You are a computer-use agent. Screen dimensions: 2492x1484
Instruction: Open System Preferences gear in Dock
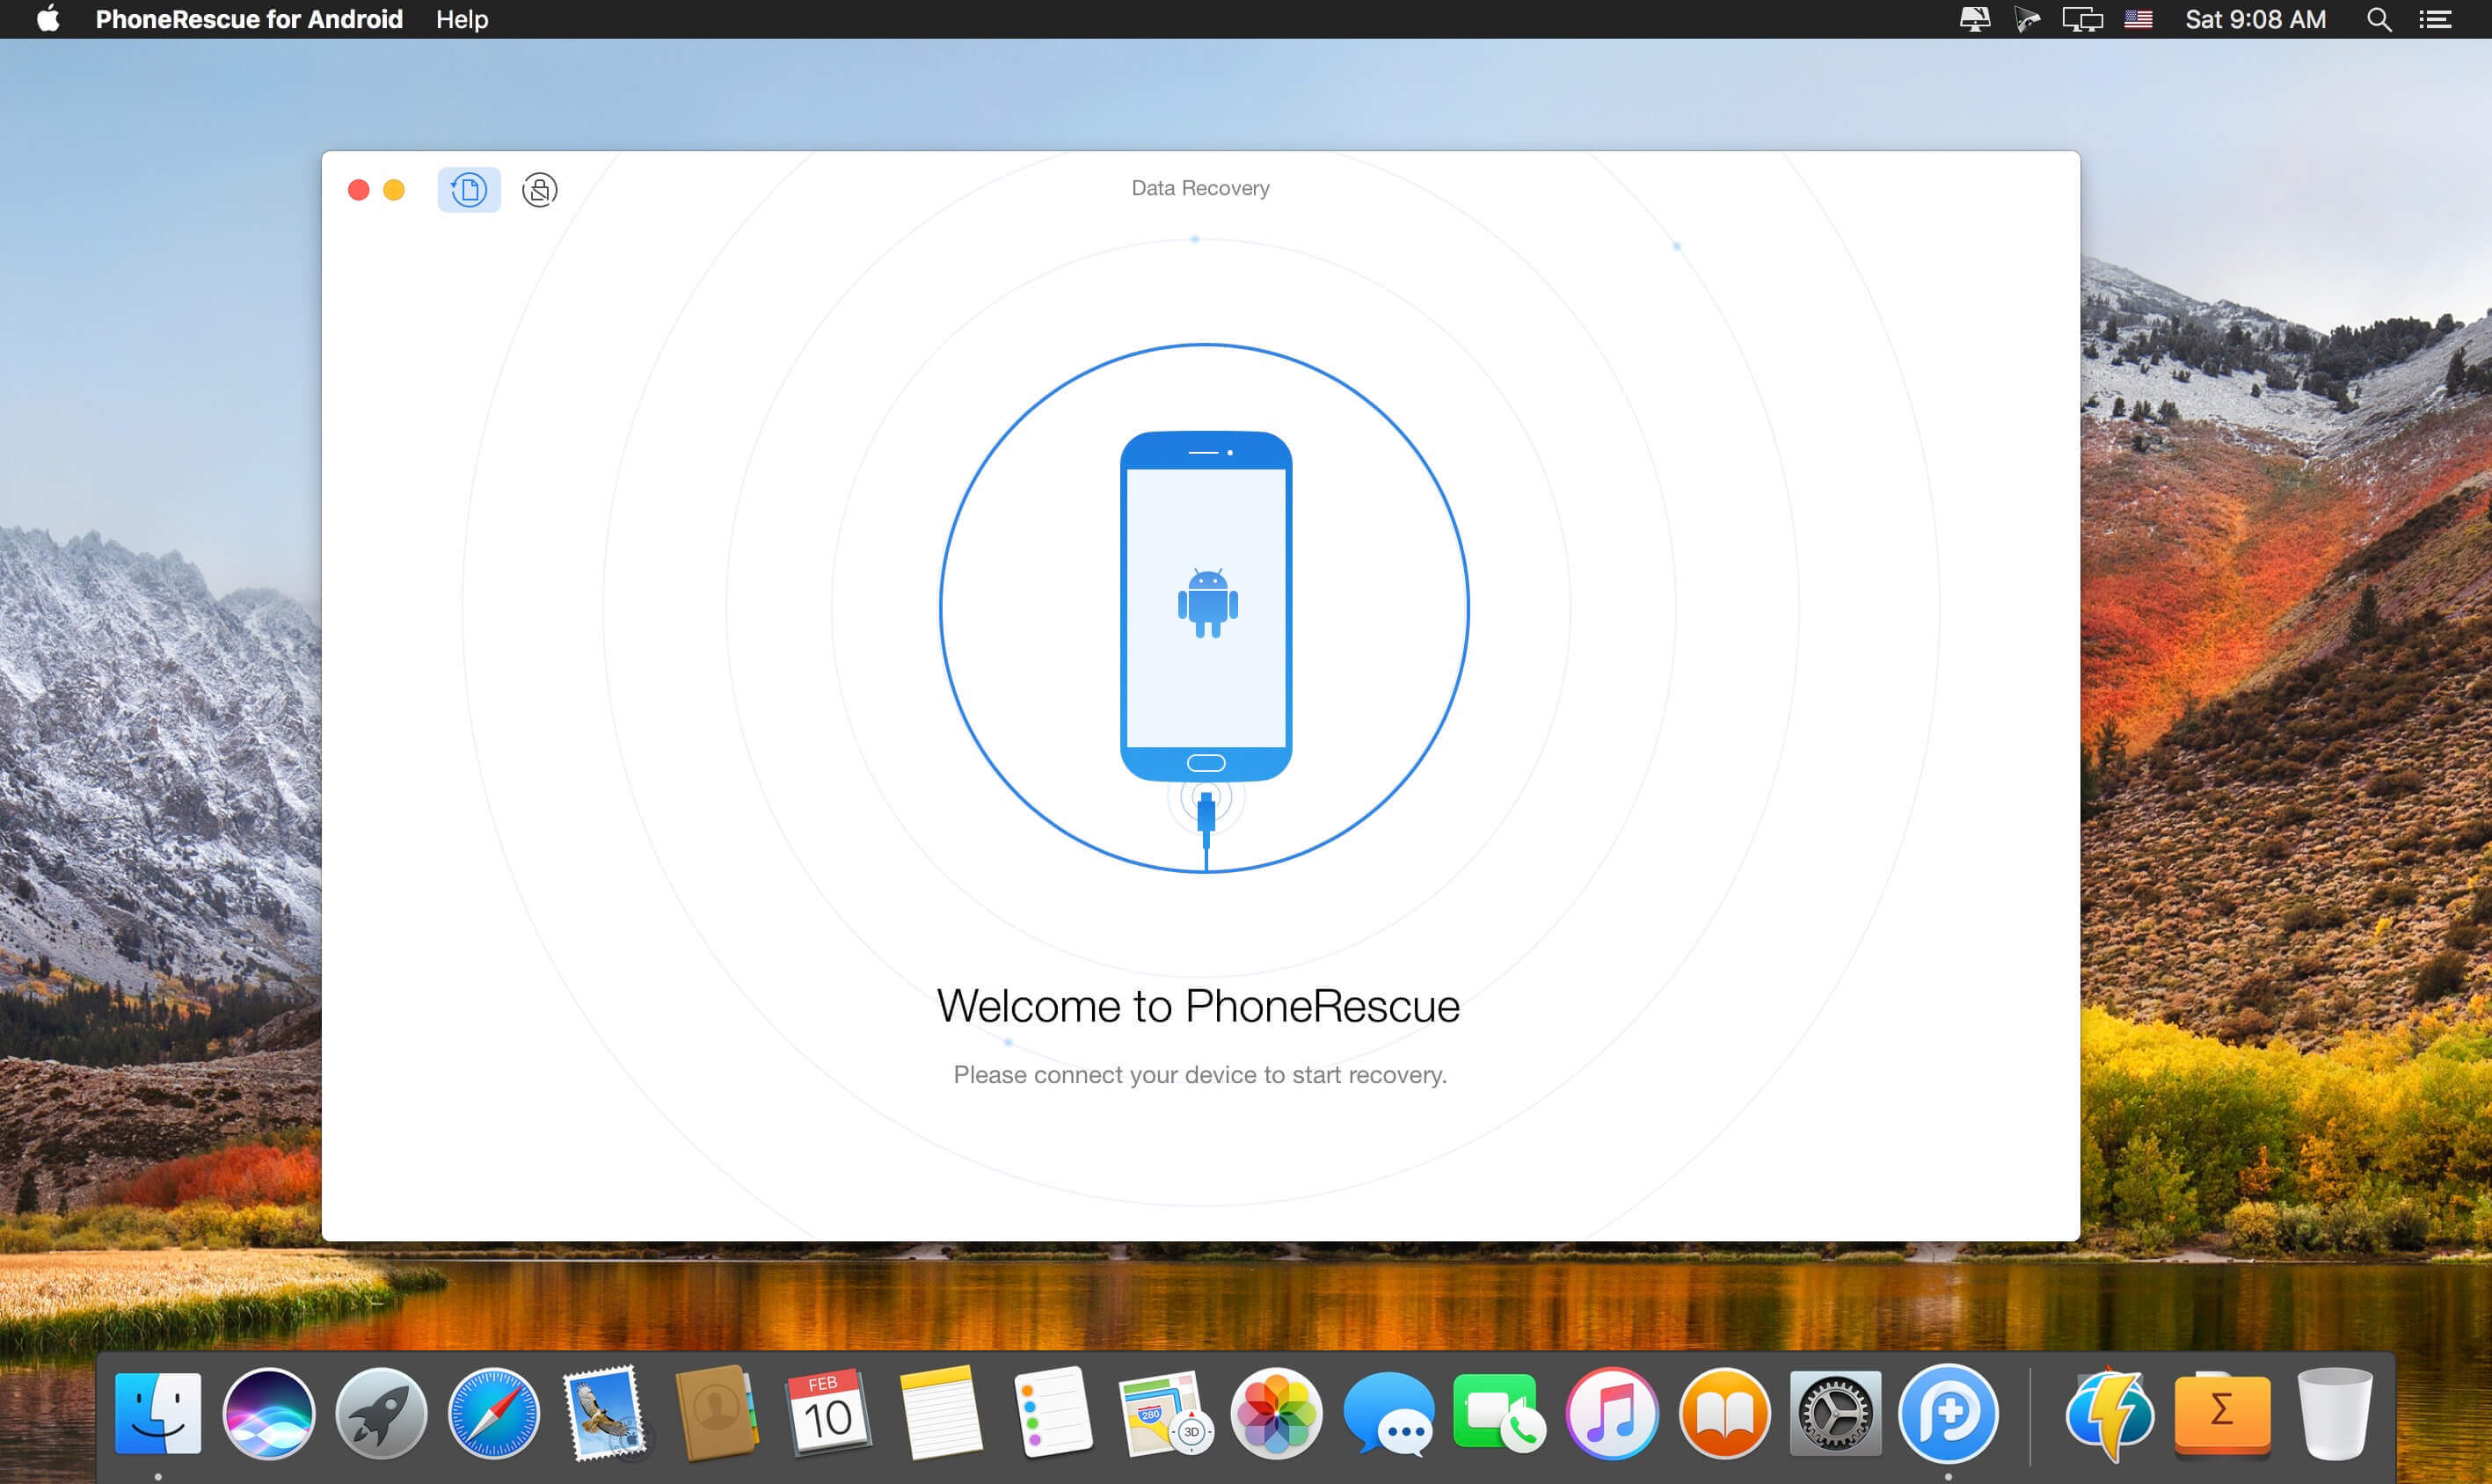click(1835, 1413)
